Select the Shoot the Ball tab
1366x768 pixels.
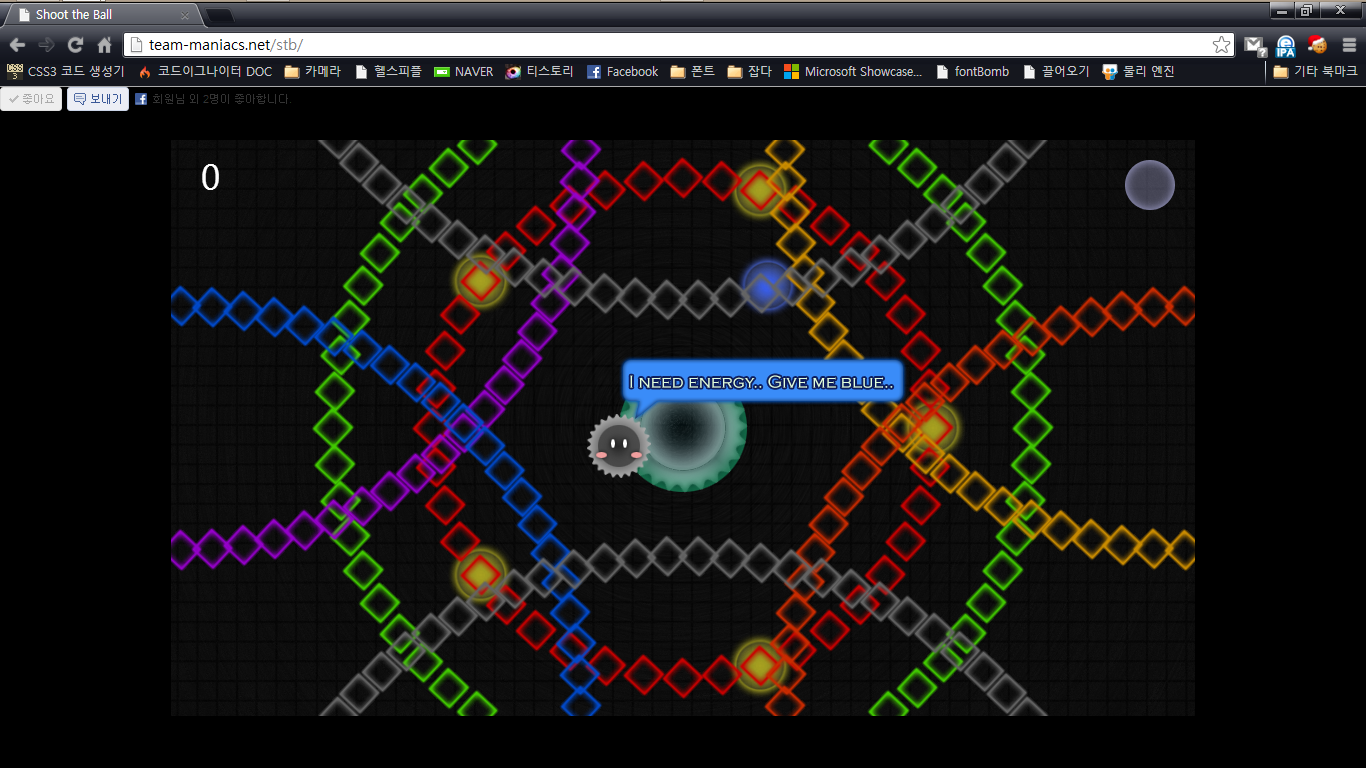(104, 15)
